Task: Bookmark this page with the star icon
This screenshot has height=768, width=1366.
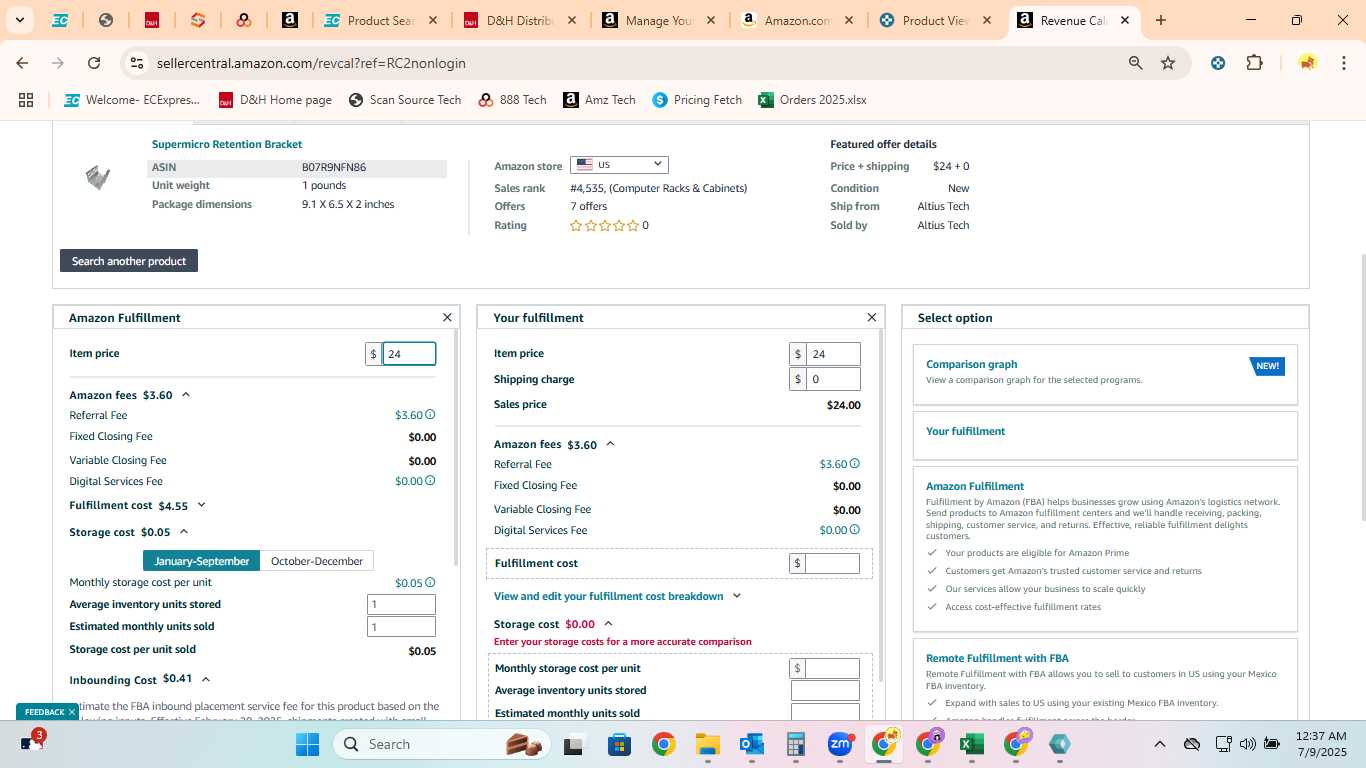Action: [1168, 63]
